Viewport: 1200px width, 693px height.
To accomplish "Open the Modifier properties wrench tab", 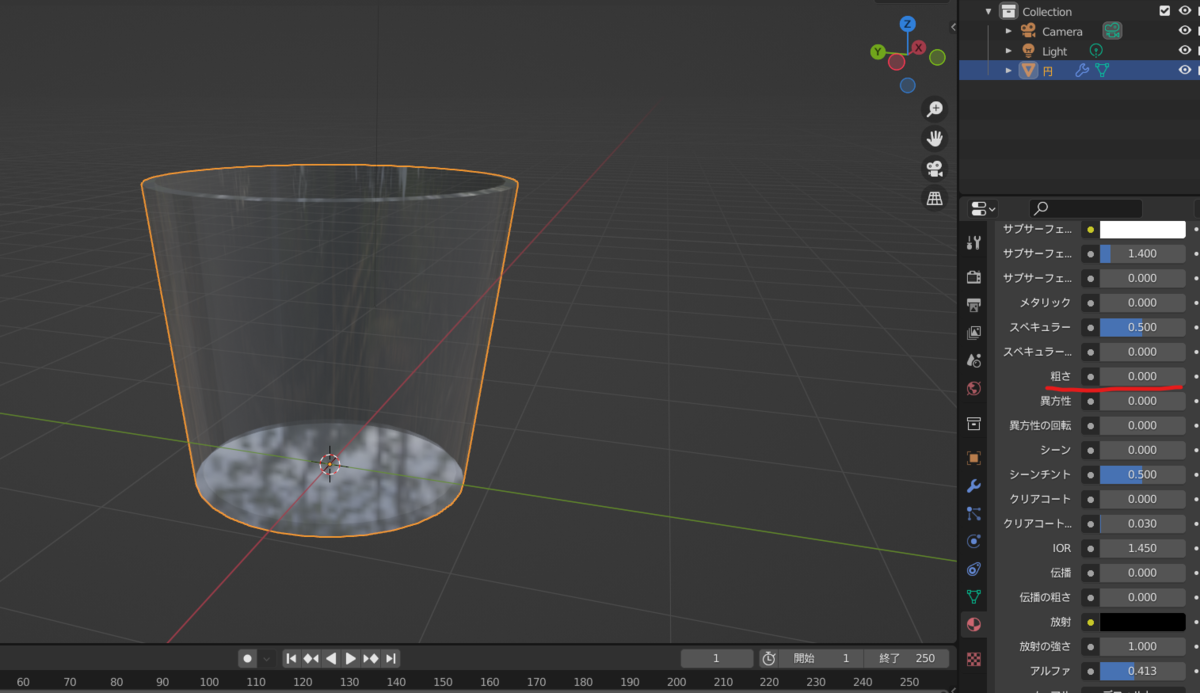I will (x=974, y=486).
